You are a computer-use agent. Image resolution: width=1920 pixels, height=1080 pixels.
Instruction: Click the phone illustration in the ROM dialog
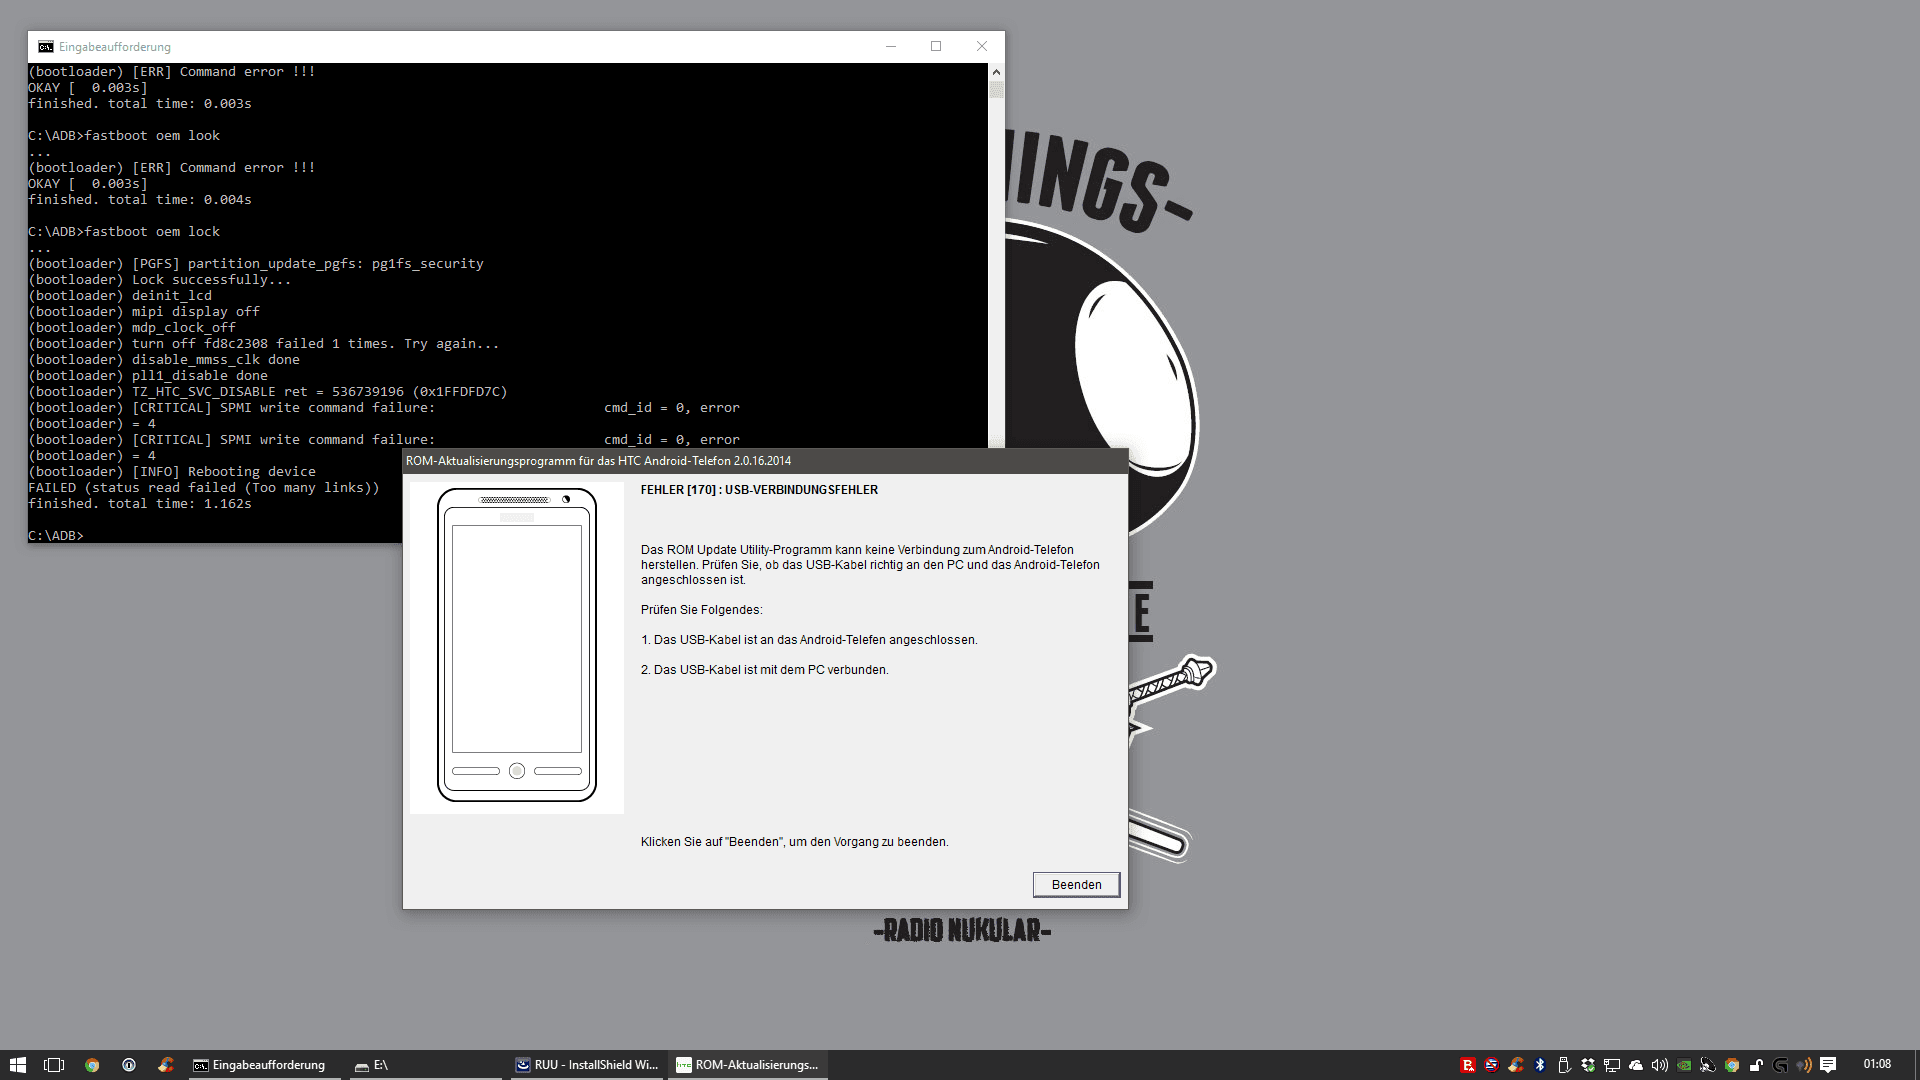517,646
